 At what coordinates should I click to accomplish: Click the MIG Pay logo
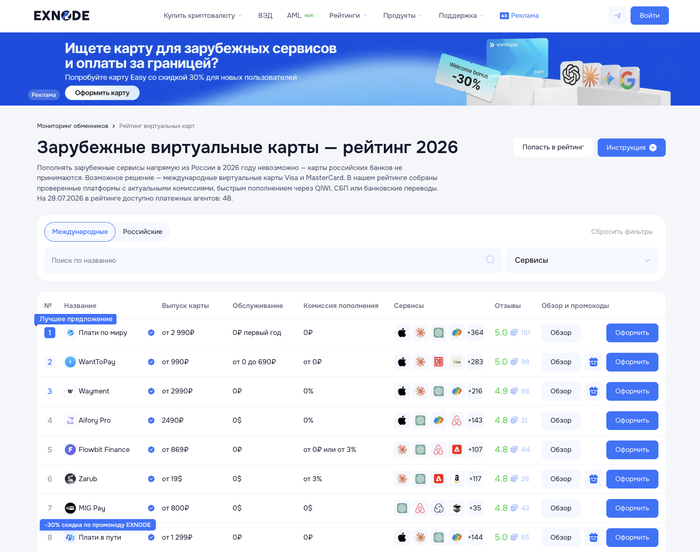pyautogui.click(x=70, y=508)
